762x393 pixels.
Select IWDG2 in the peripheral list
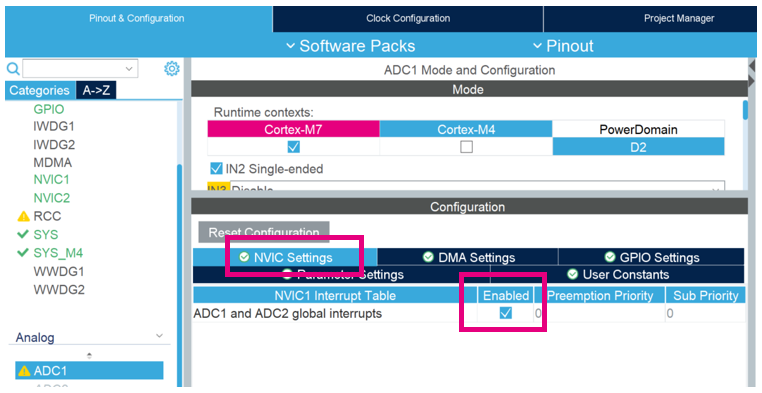click(54, 145)
